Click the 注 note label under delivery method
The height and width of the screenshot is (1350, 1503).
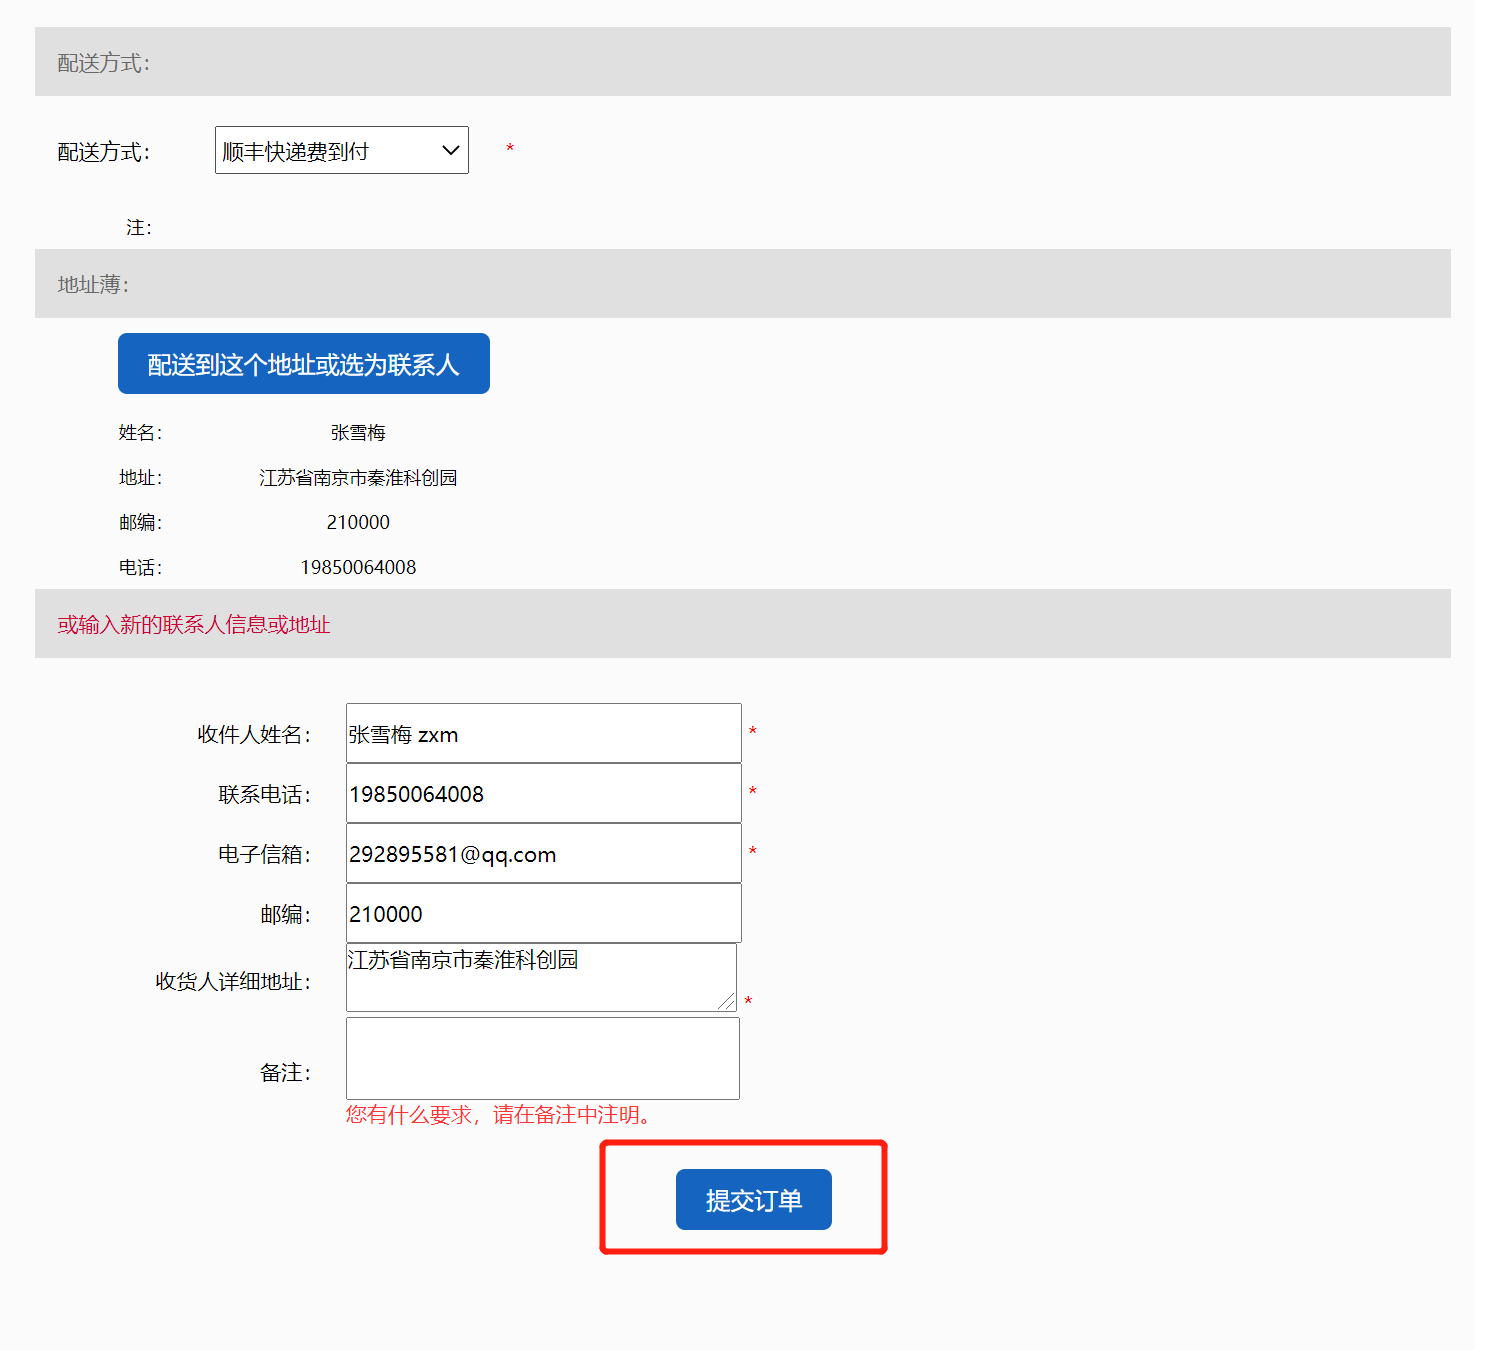click(139, 228)
